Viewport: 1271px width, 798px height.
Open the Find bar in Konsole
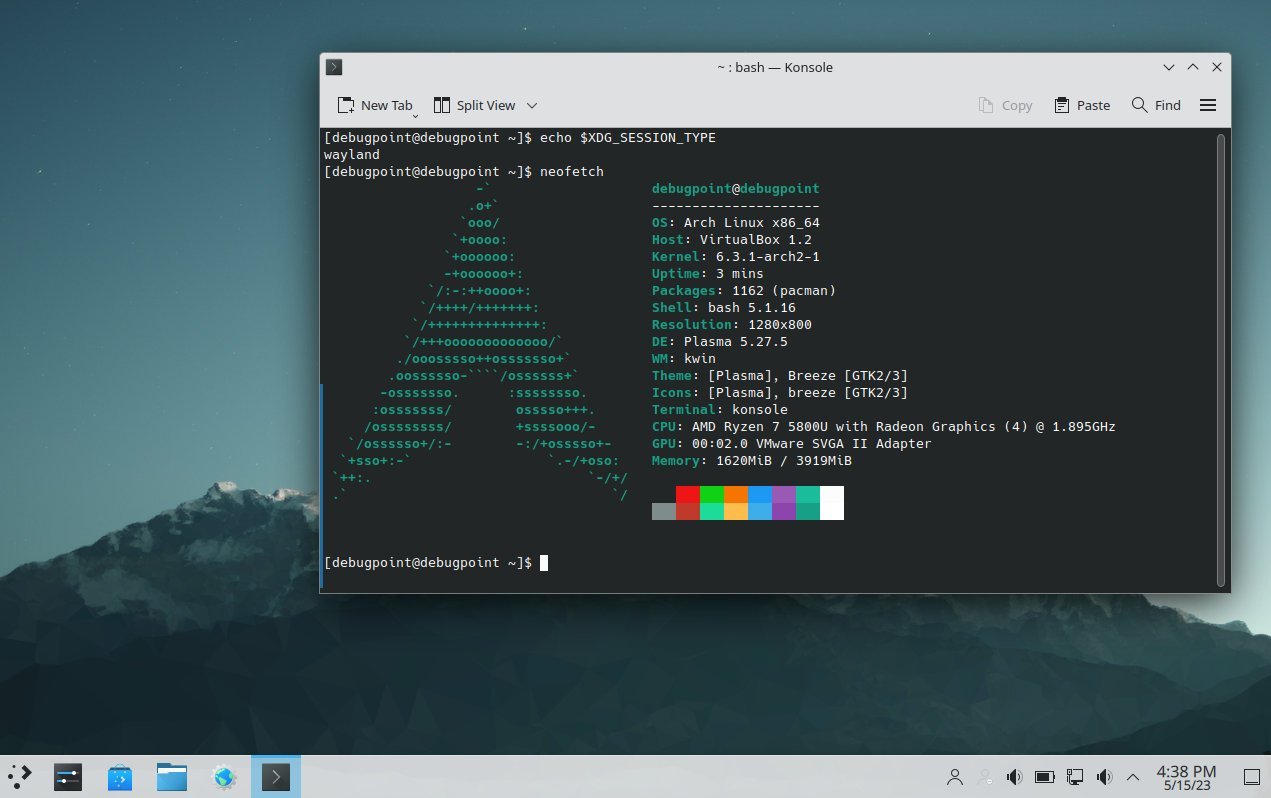click(x=1156, y=104)
